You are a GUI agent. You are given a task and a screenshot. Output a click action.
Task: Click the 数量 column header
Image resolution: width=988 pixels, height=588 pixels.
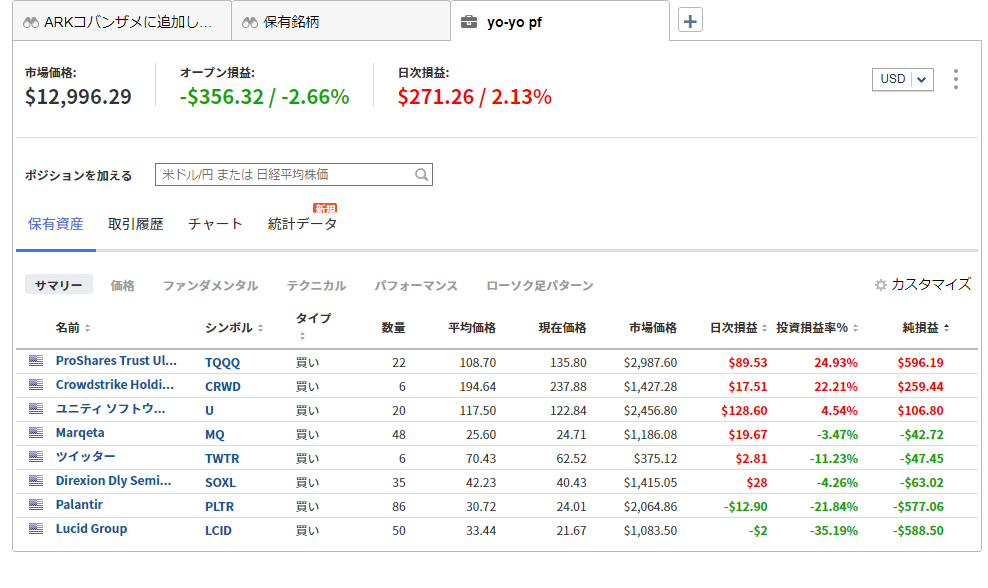tap(393, 328)
